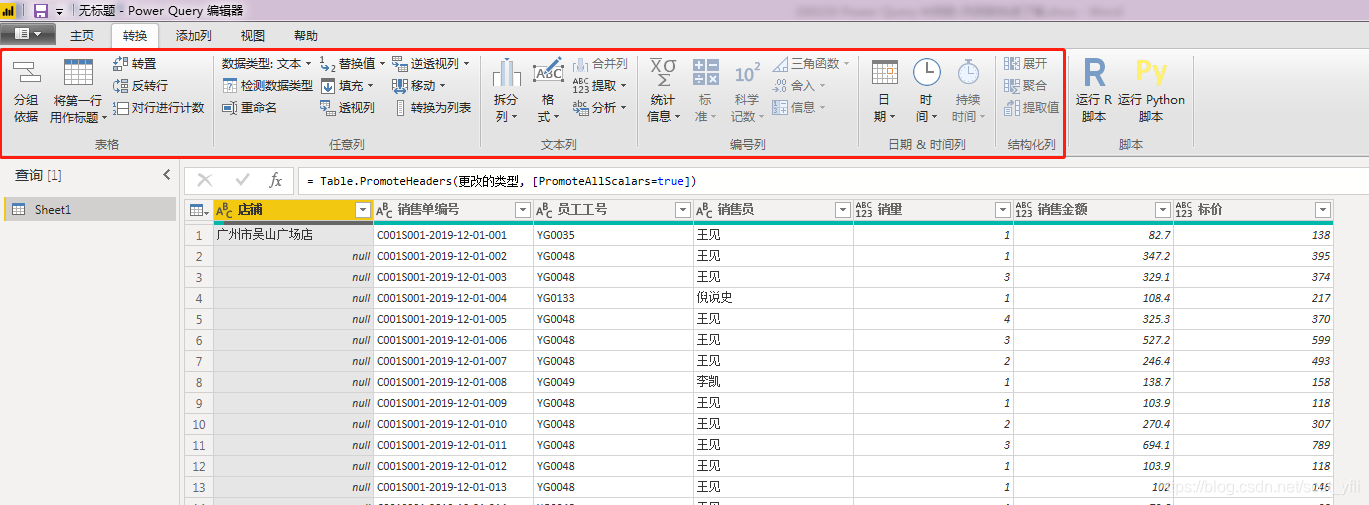1369x505 pixels.
Task: Click the 透视列 (Pivot Column) button
Action: (347, 108)
